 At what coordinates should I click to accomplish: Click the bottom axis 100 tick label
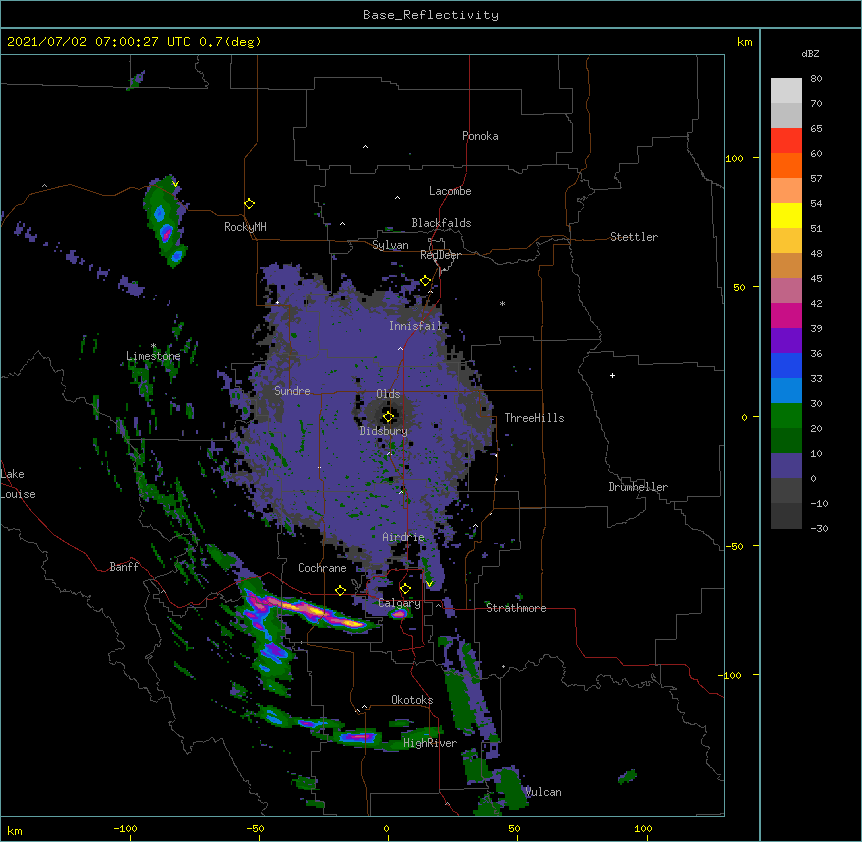coord(643,828)
